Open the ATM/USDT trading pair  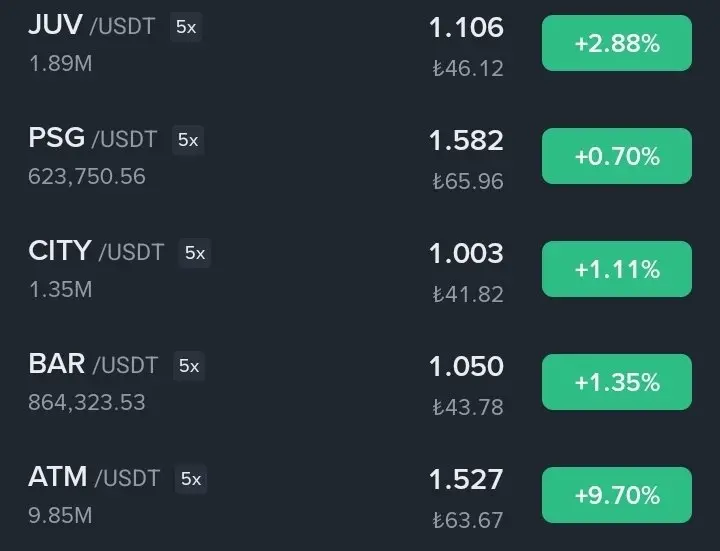coord(360,495)
